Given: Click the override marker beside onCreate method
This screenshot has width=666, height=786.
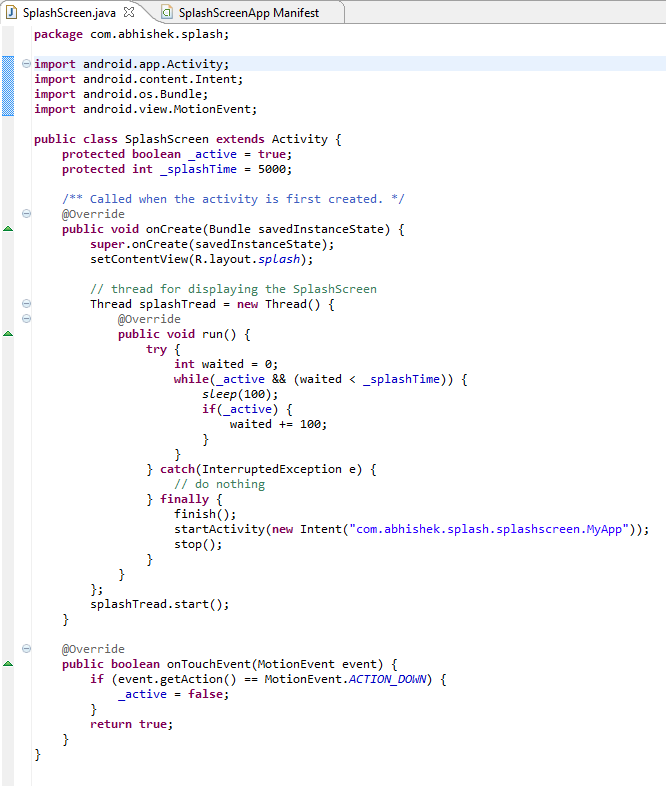Looking at the screenshot, I should pyautogui.click(x=8, y=230).
